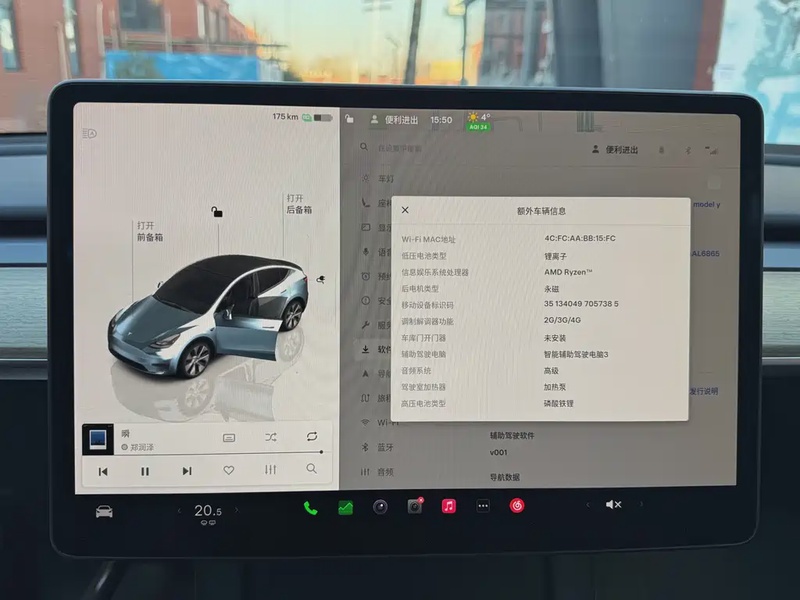Open vehicle controls via car icon

tap(104, 511)
